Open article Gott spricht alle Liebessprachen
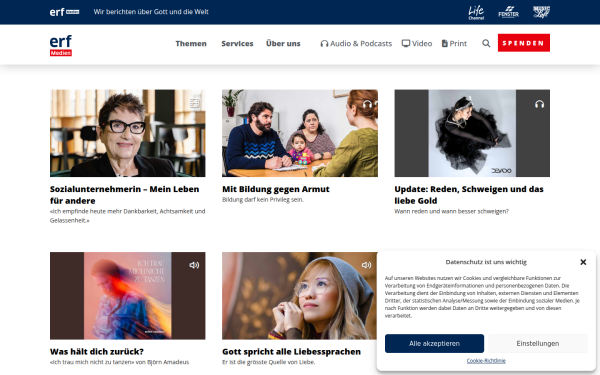600x375 pixels. click(291, 351)
